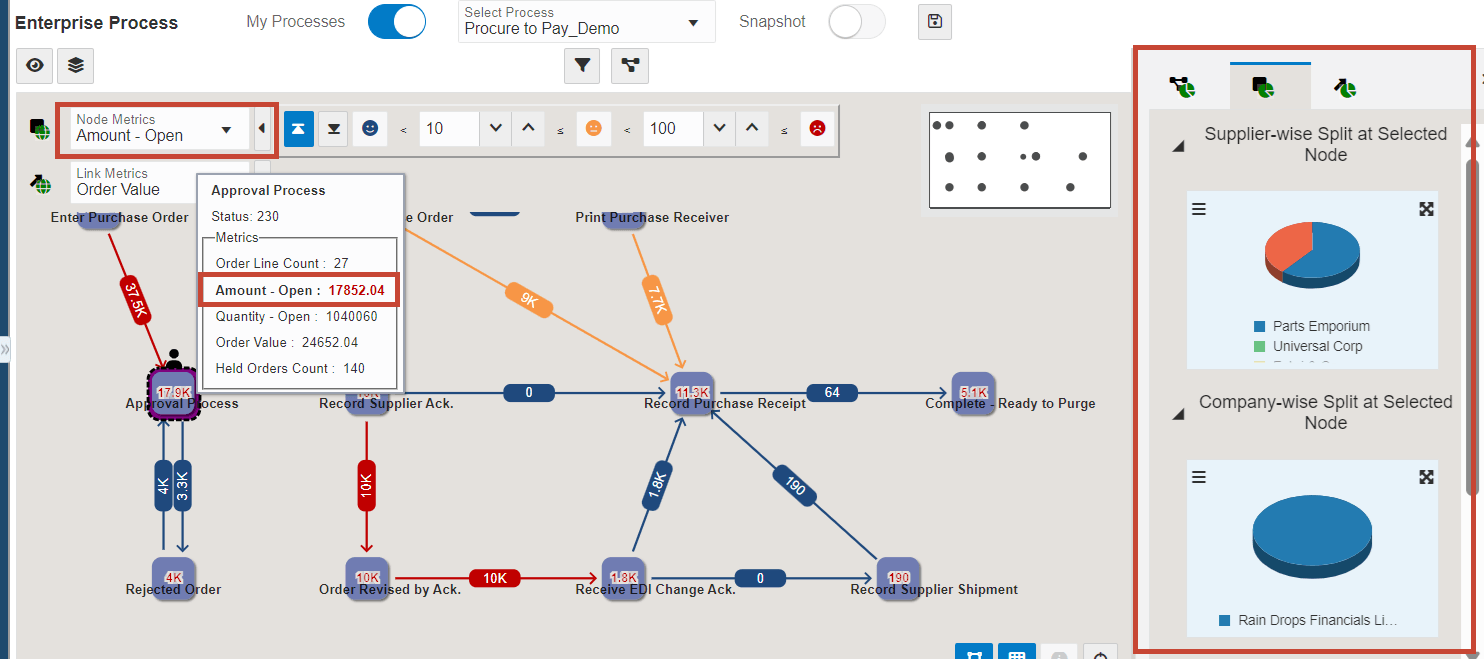Screen dimensions: 1484x659
Task: Click the Parts Emporium legend swatch
Action: (x=1259, y=326)
